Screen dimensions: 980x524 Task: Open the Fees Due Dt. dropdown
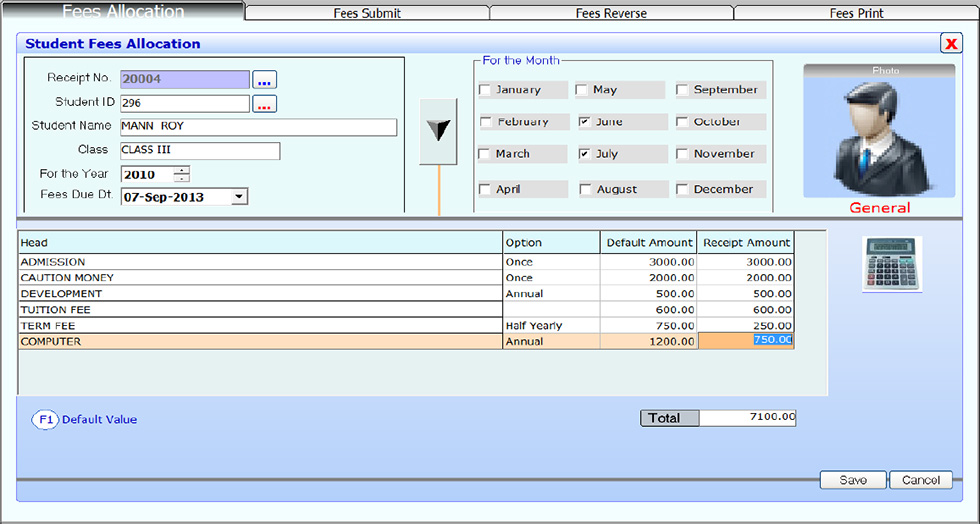(239, 197)
